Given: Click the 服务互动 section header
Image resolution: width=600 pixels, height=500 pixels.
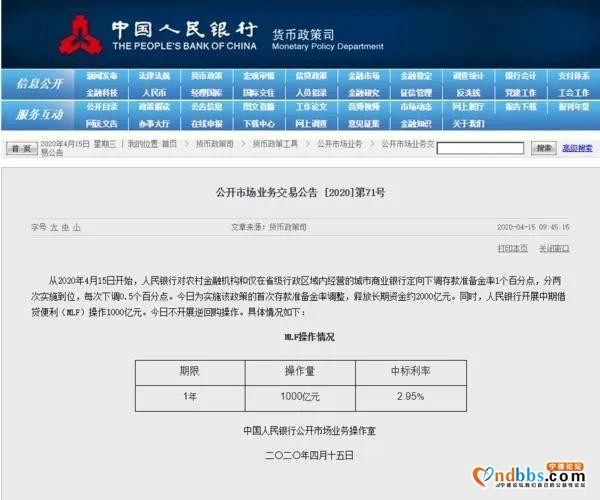Looking at the screenshot, I should 39,114.
